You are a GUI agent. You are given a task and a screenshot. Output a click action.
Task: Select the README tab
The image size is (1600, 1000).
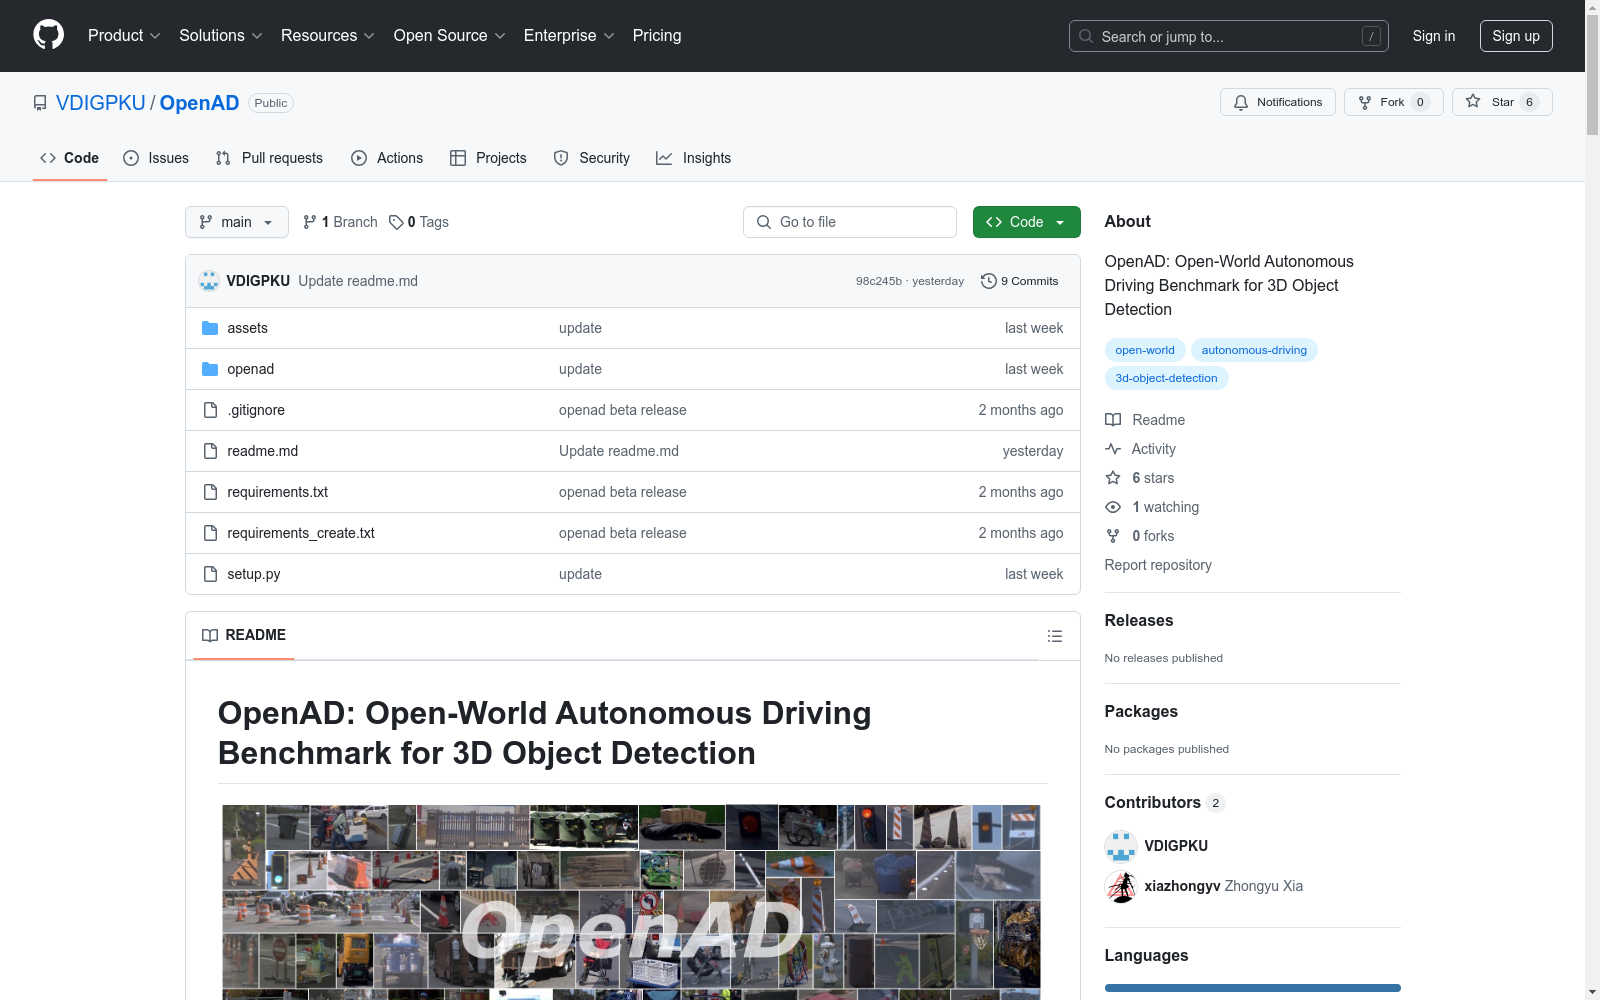244,635
